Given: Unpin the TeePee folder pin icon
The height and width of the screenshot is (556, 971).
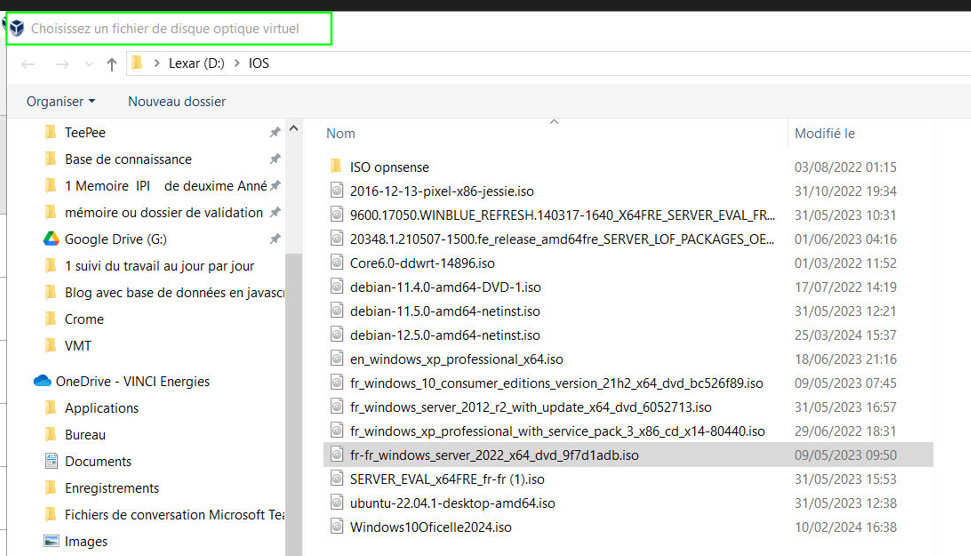Looking at the screenshot, I should pos(275,133).
